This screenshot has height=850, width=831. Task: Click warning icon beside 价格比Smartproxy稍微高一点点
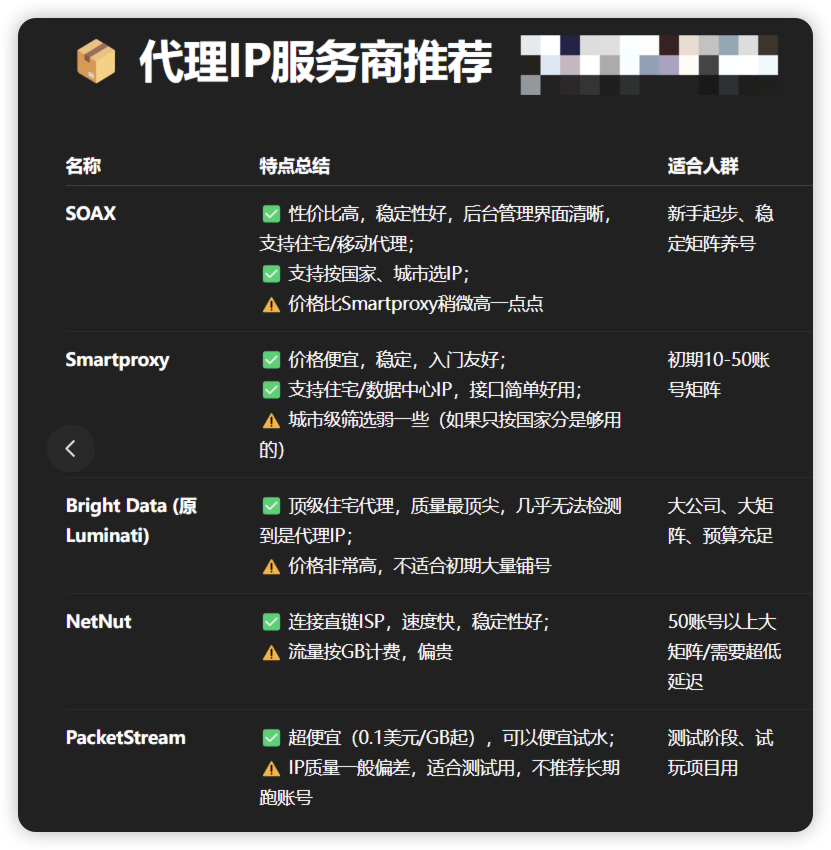(271, 305)
